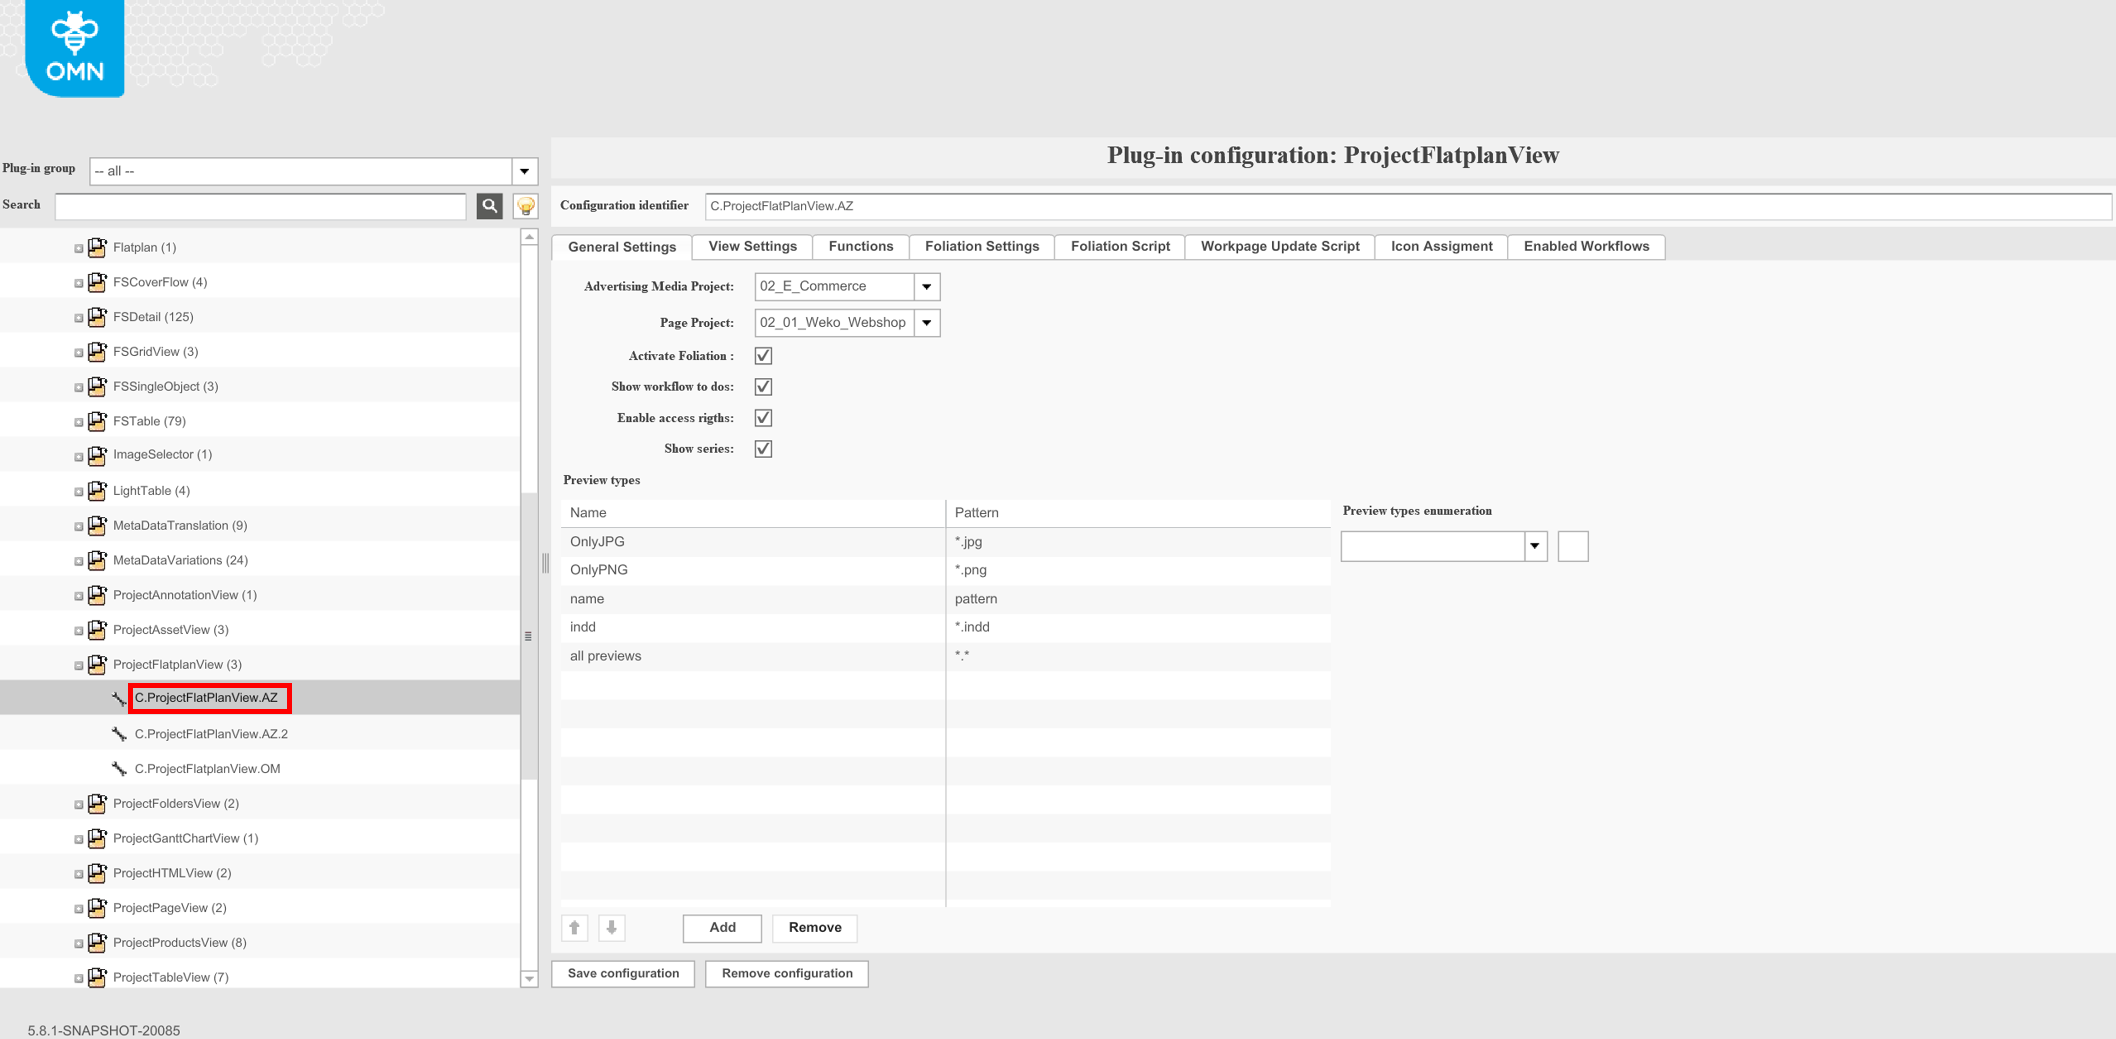Viewport: 2116px width, 1039px height.
Task: Click the plug-in icon beside FSTable
Action: point(97,421)
